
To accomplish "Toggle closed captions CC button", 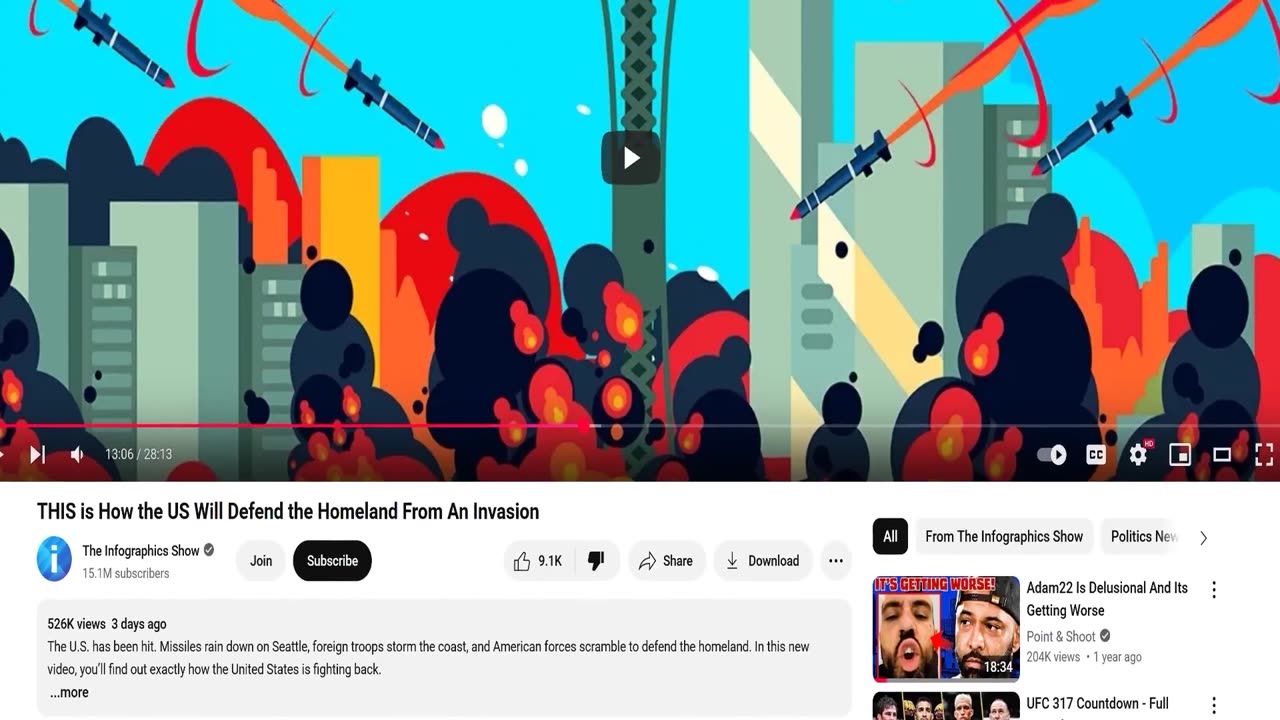I will 1096,455.
